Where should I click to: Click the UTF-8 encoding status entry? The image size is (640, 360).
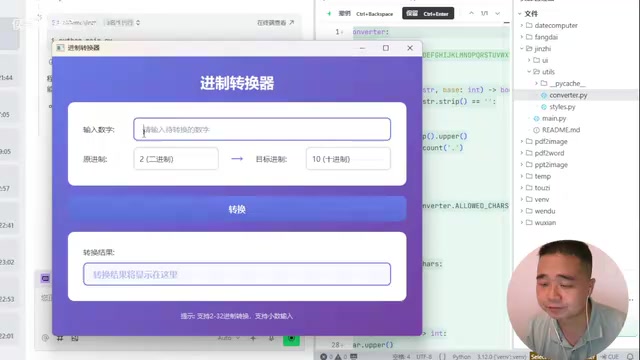tap(424, 357)
